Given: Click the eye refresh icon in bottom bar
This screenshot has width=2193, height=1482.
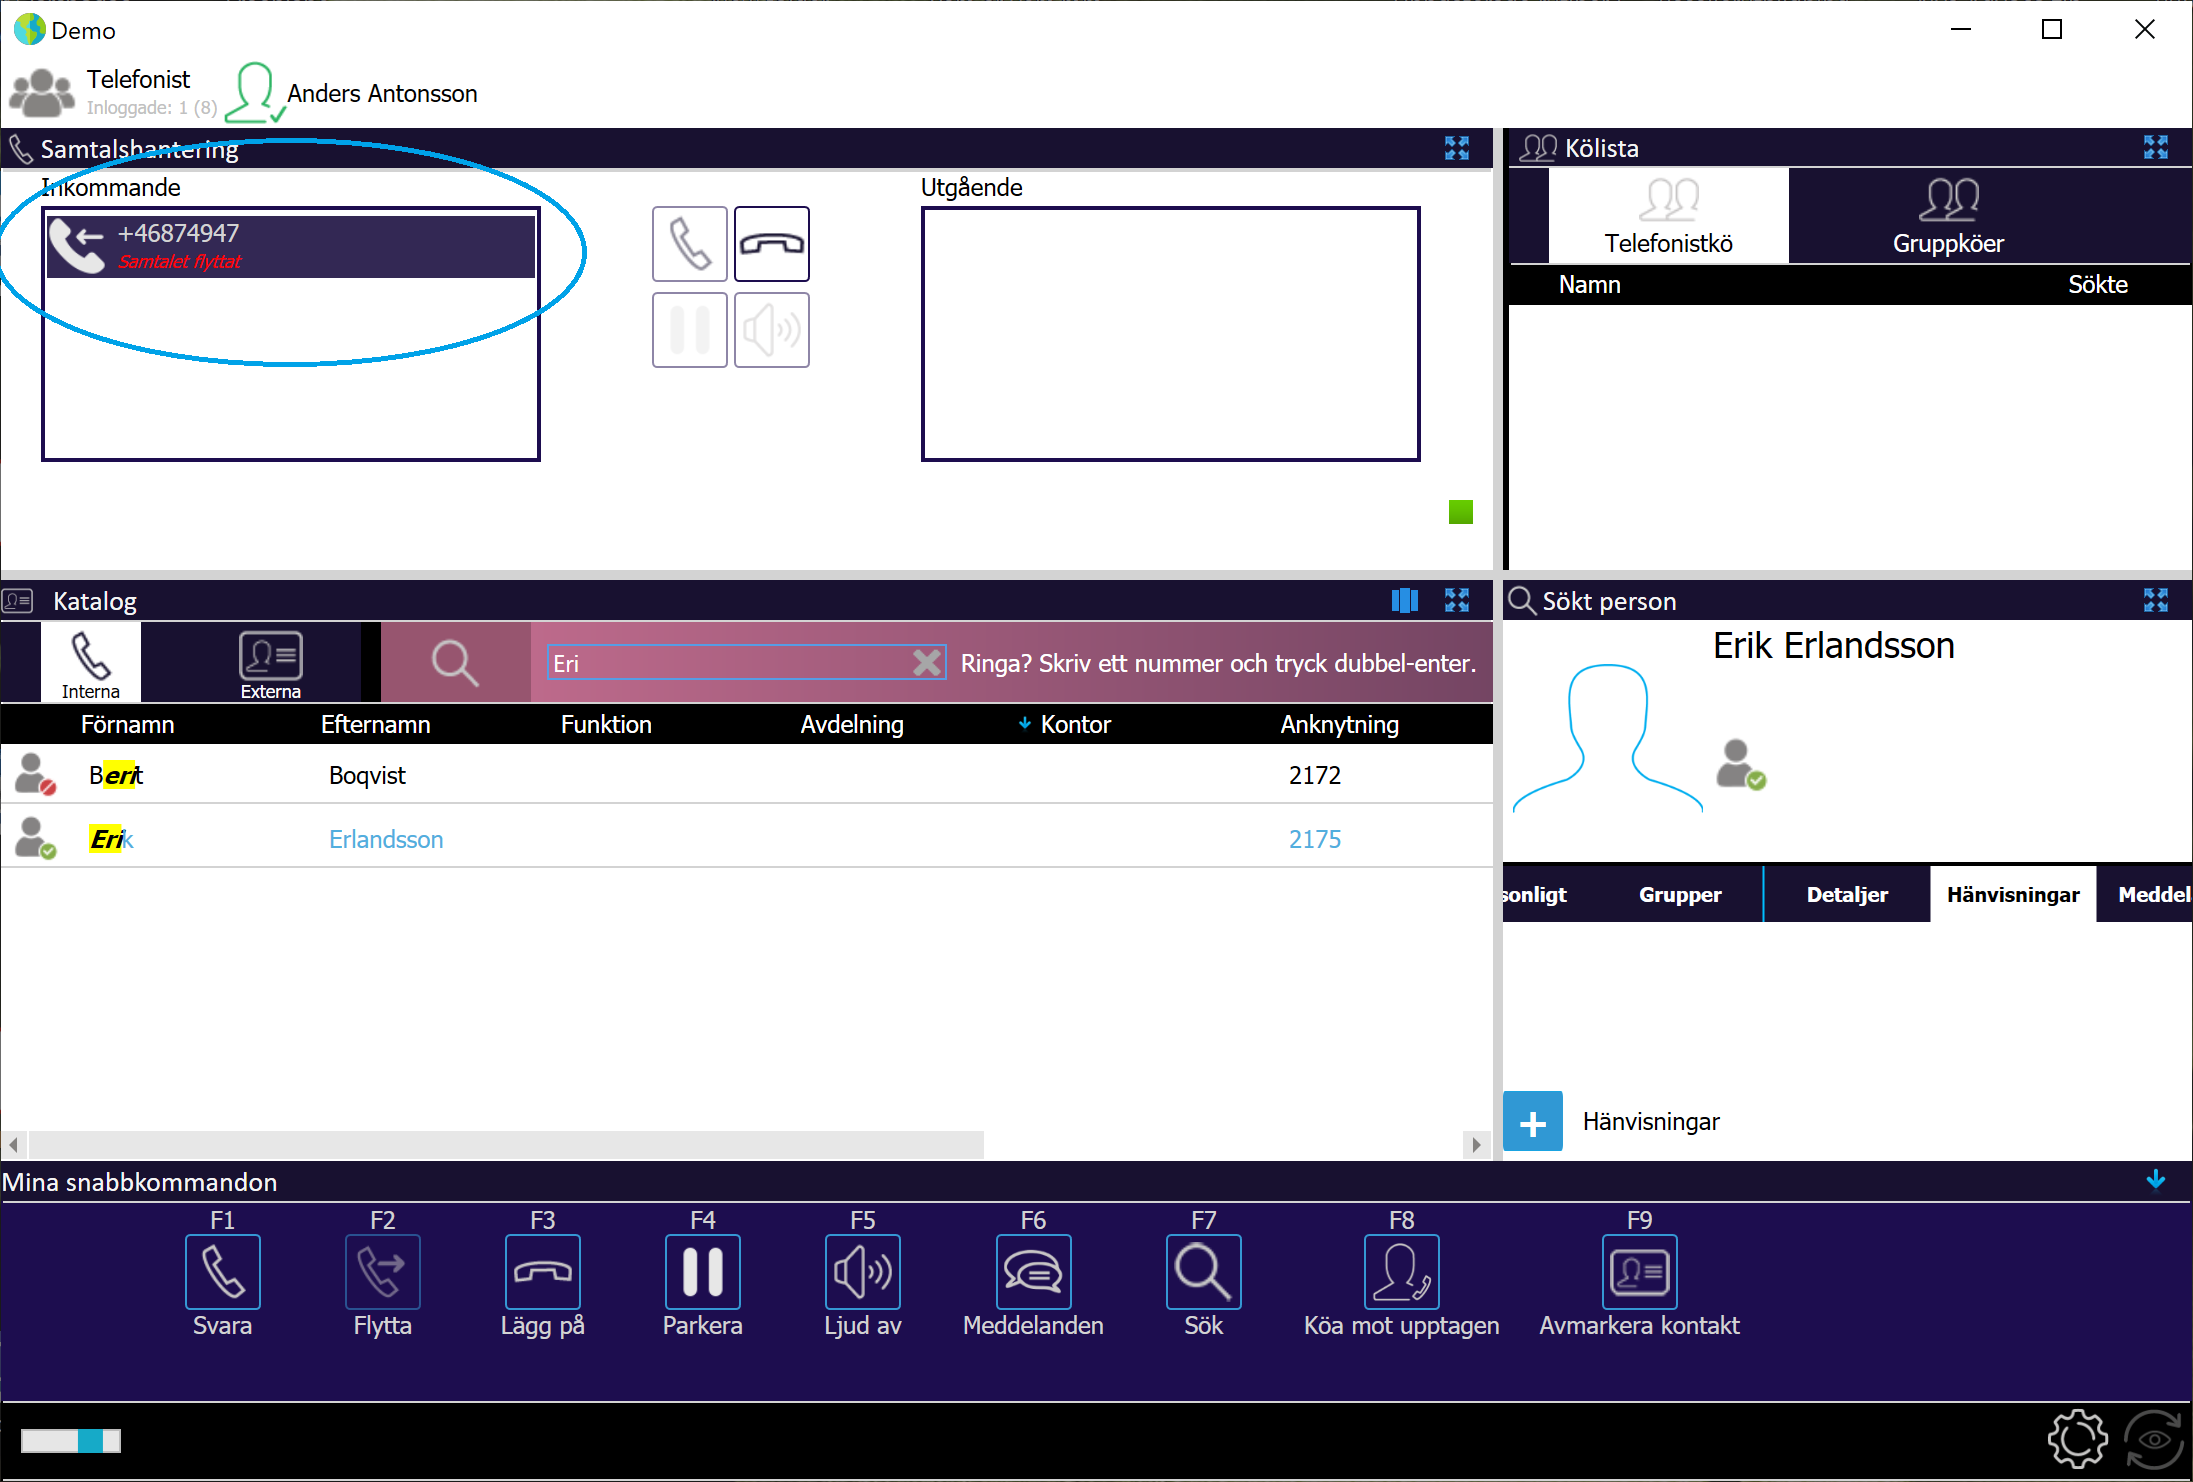Looking at the screenshot, I should point(2153,1439).
